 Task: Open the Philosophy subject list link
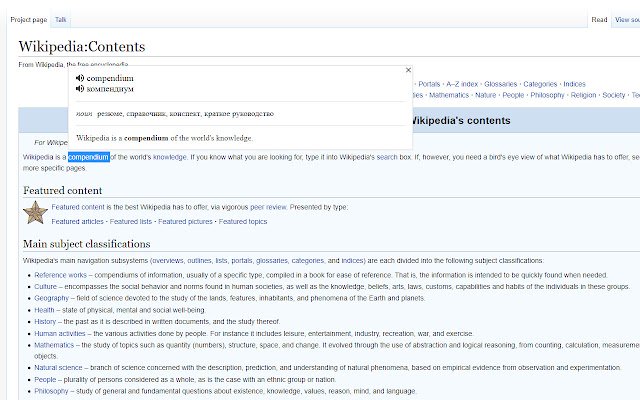tap(51, 391)
